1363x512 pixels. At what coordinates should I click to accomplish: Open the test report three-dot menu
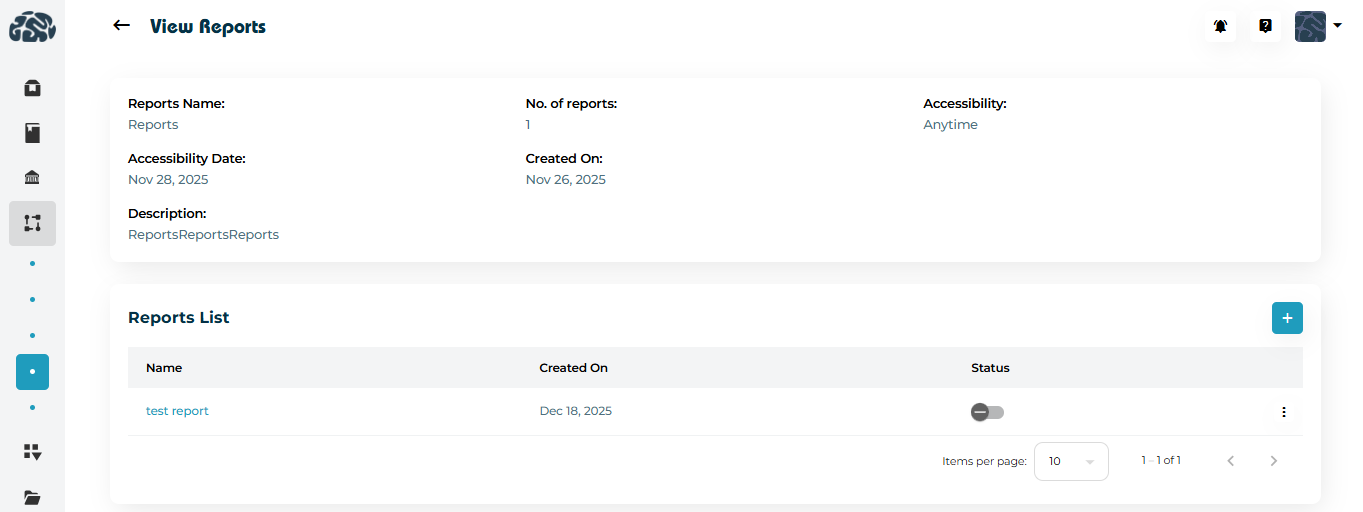point(1284,412)
